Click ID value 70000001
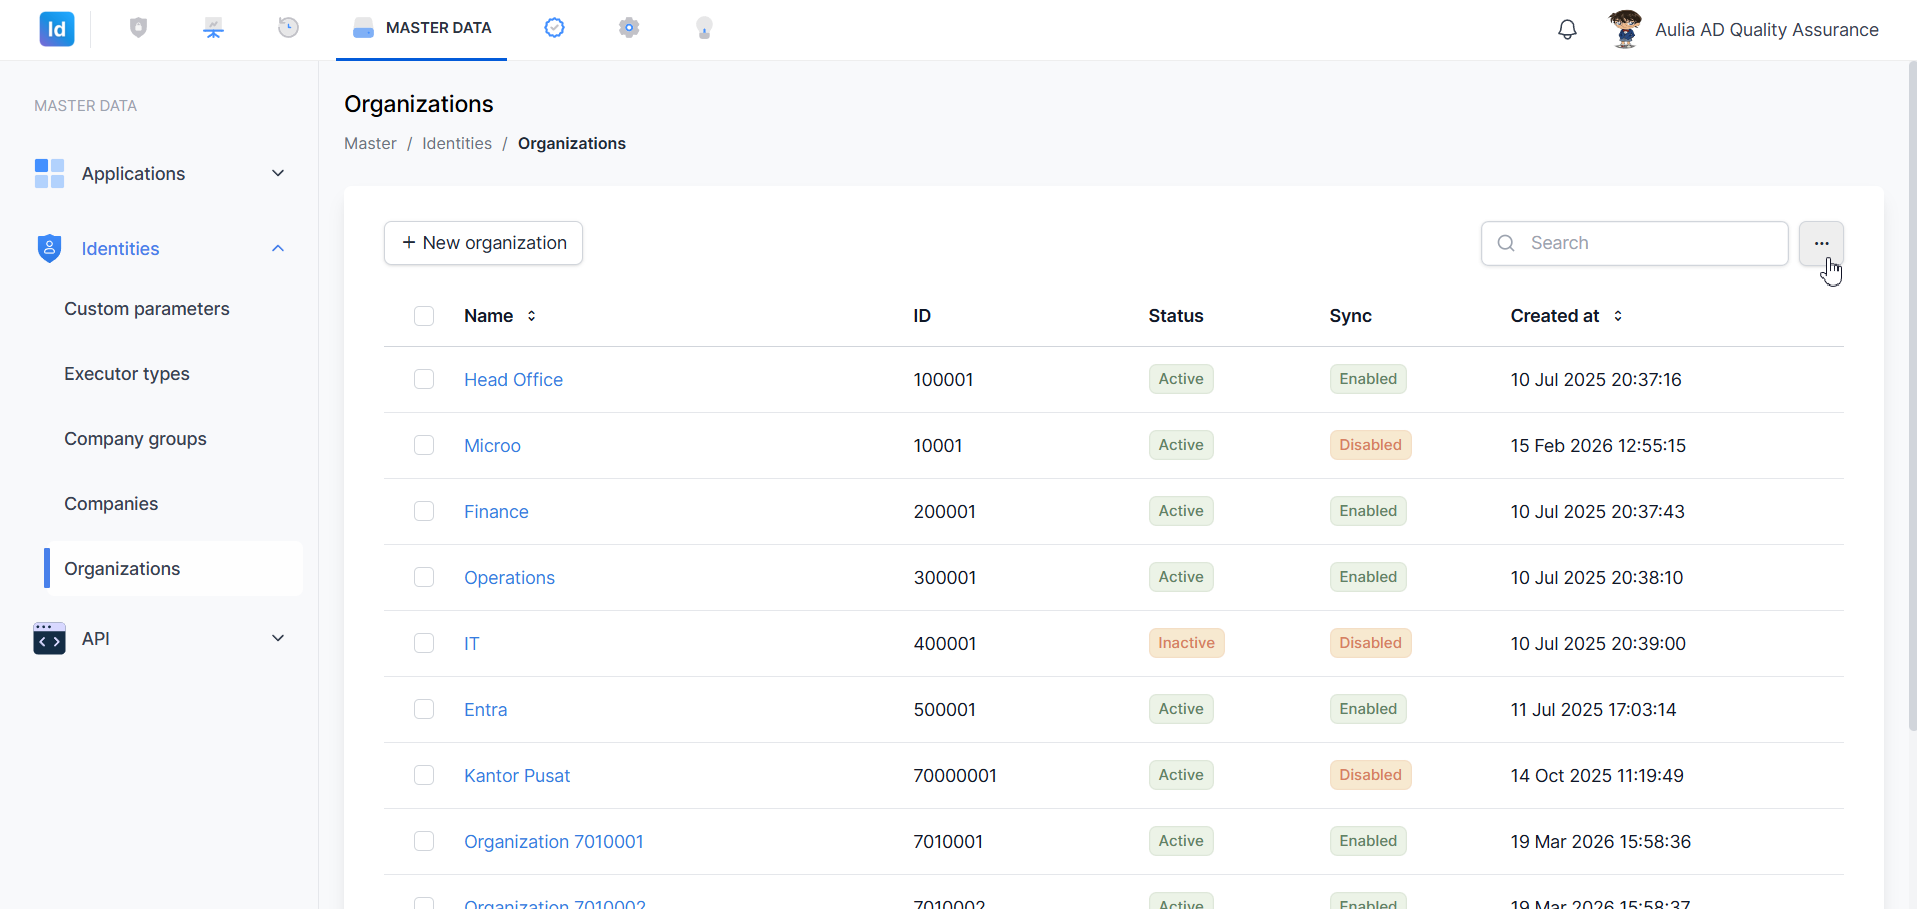This screenshot has width=1917, height=909. [x=955, y=776]
